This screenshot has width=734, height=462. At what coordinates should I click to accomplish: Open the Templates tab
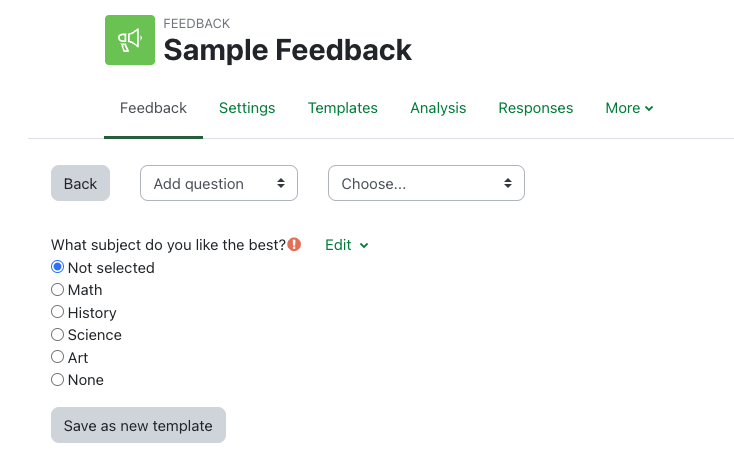point(343,108)
